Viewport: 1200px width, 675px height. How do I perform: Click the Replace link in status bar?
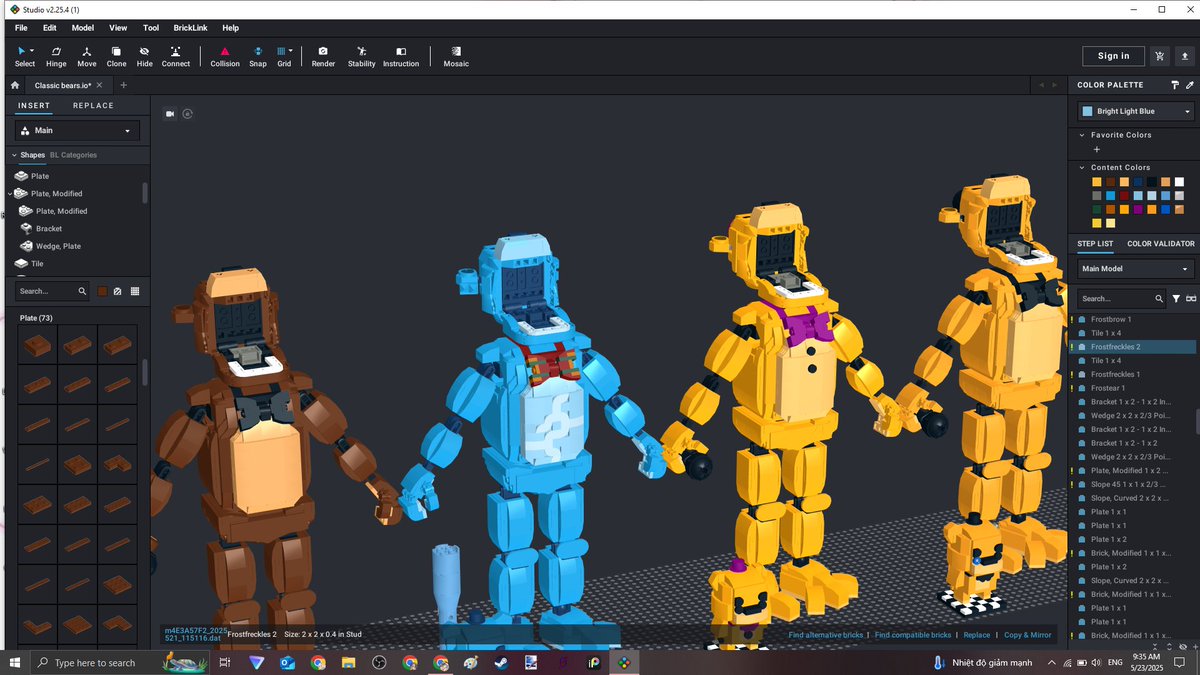977,635
